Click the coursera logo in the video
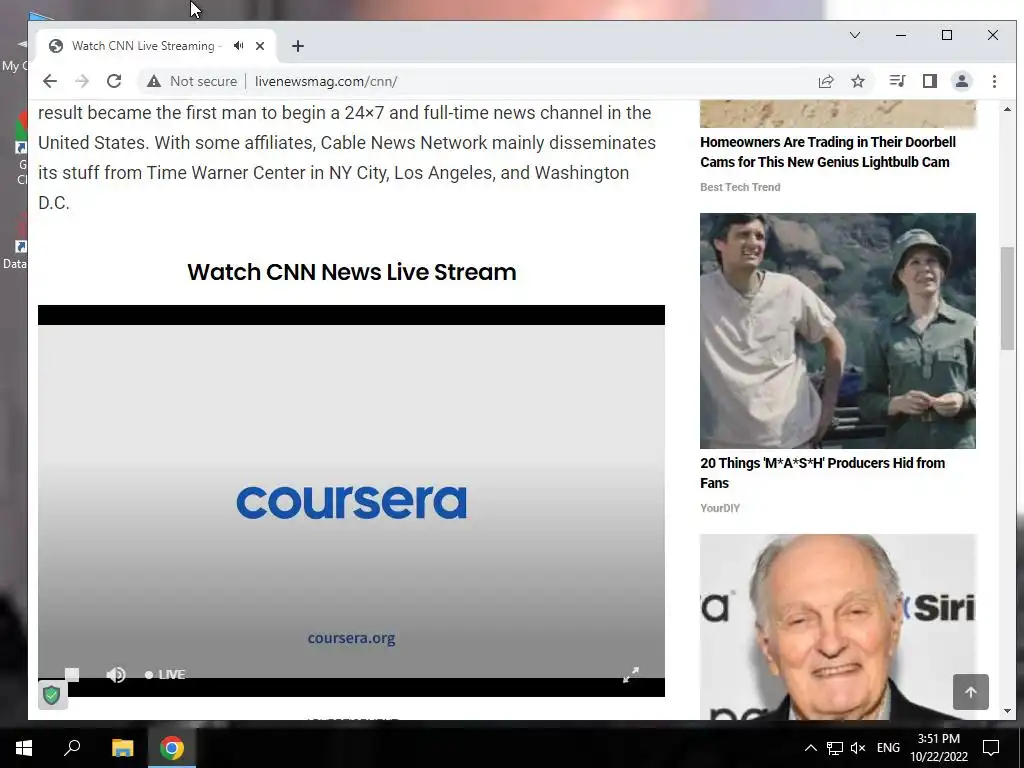Image resolution: width=1024 pixels, height=768 pixels. click(x=351, y=502)
